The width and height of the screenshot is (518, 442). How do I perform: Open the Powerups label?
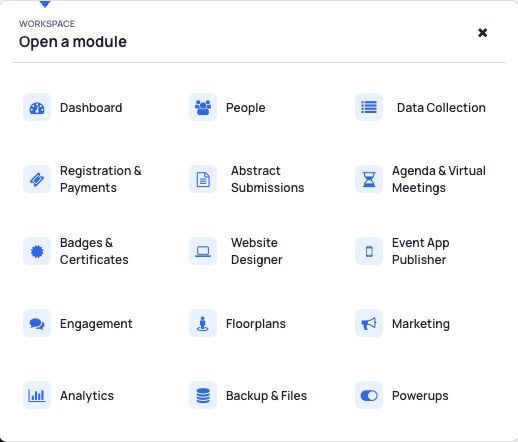pos(420,396)
